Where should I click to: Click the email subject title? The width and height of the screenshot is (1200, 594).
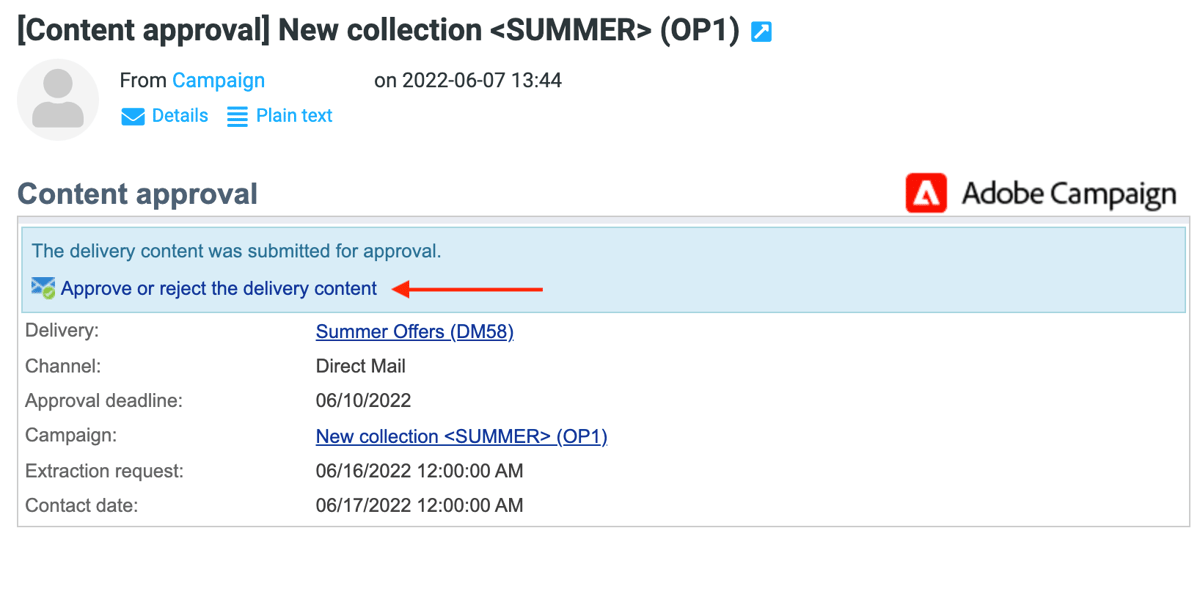[x=378, y=30]
